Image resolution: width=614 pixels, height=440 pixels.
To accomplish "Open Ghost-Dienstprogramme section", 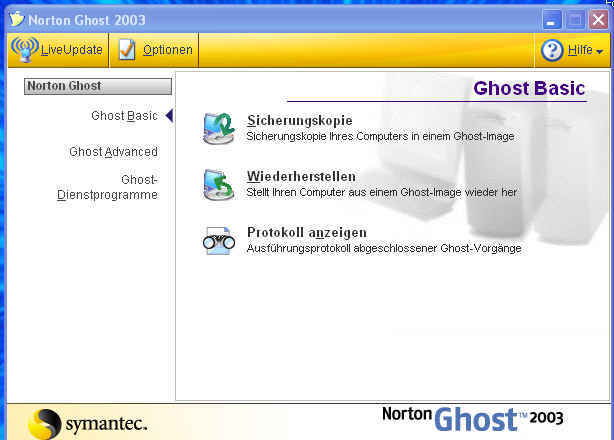I will pos(107,188).
